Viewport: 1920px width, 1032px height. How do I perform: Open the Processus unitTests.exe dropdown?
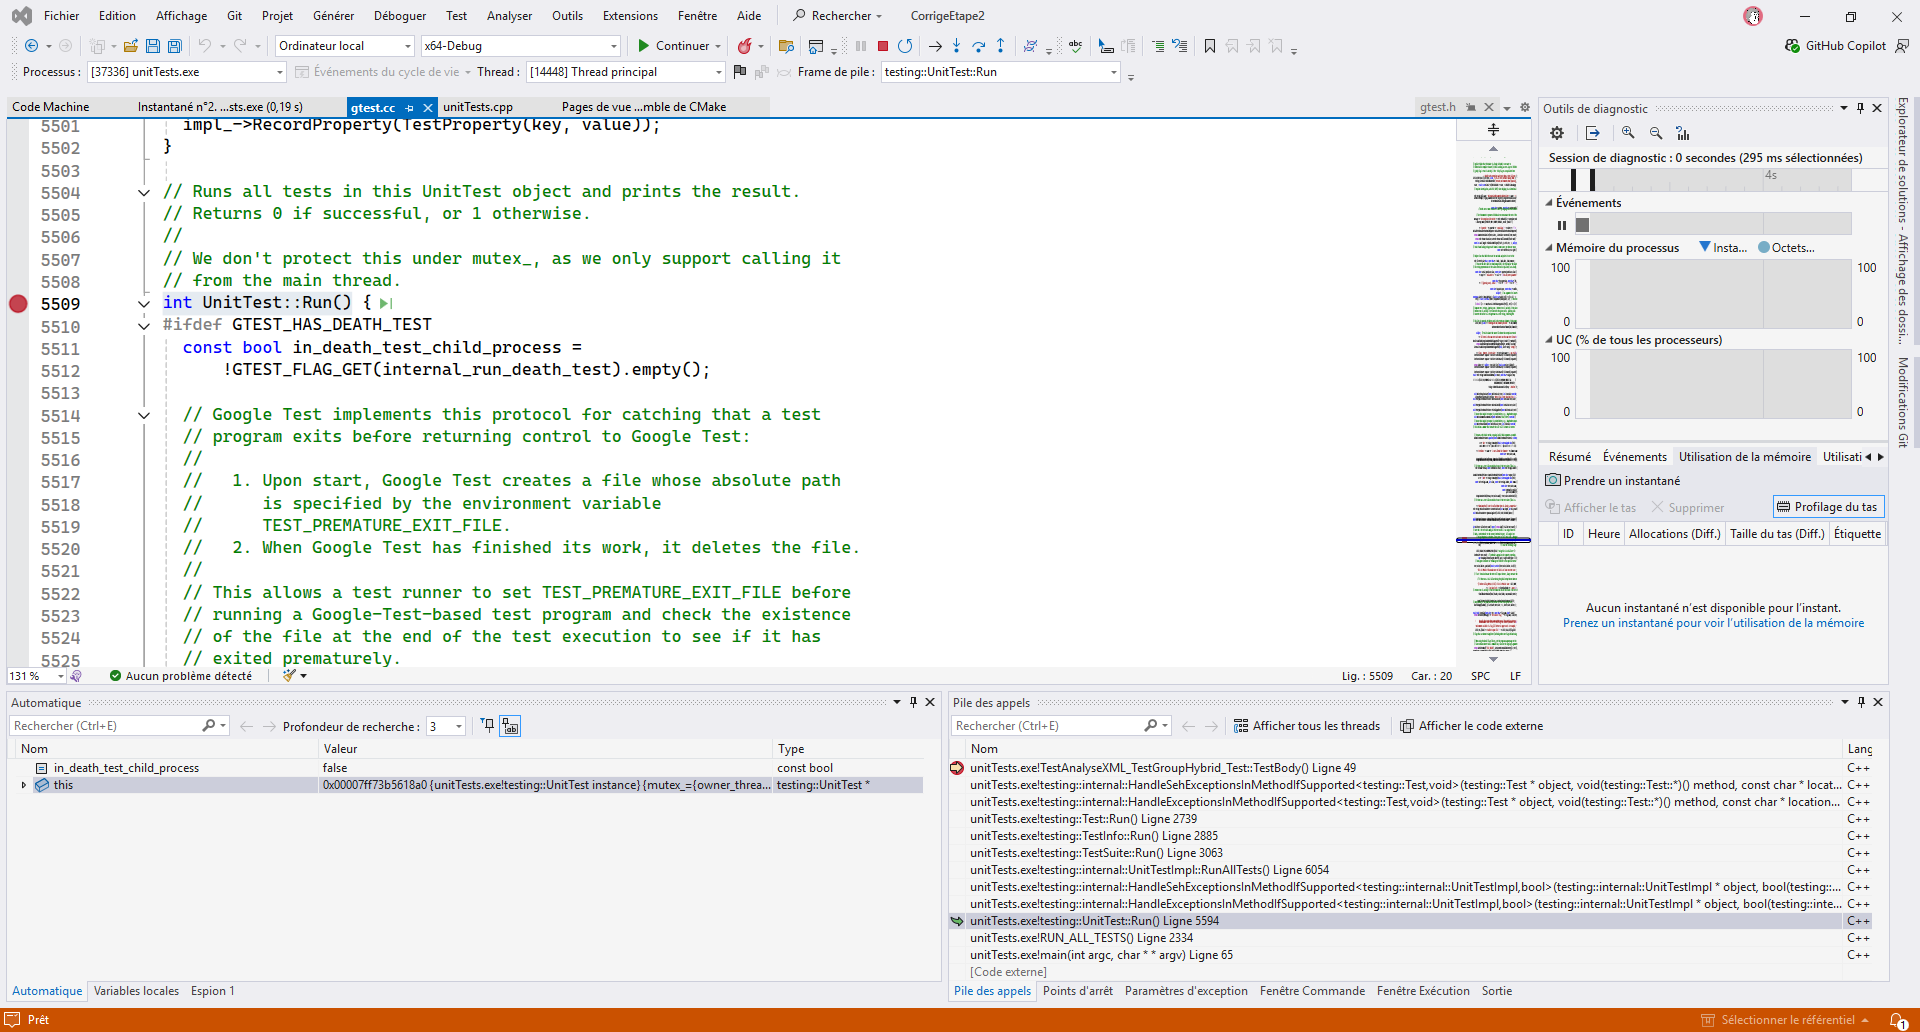click(187, 72)
